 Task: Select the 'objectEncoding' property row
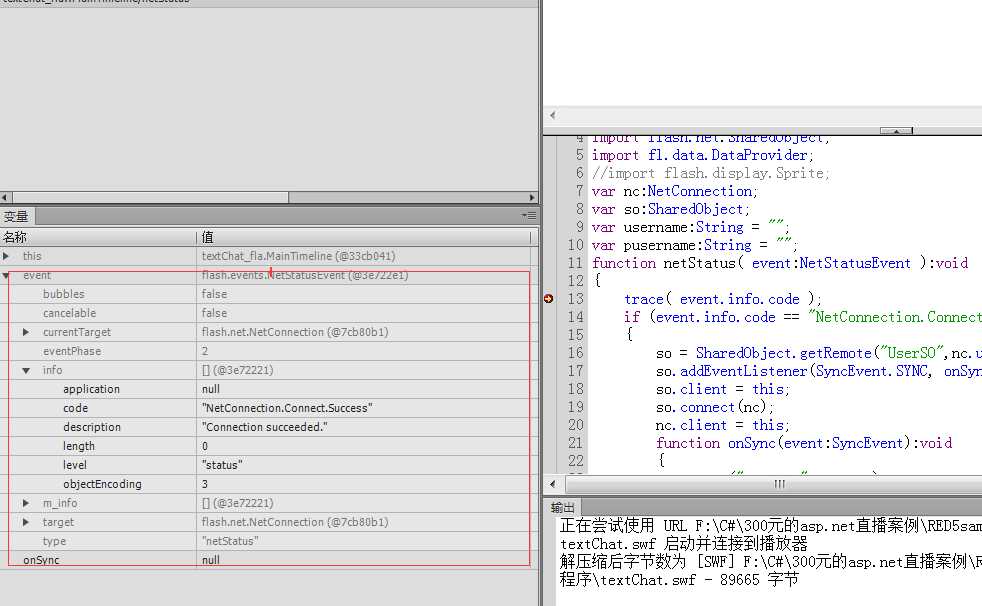[x=269, y=484]
